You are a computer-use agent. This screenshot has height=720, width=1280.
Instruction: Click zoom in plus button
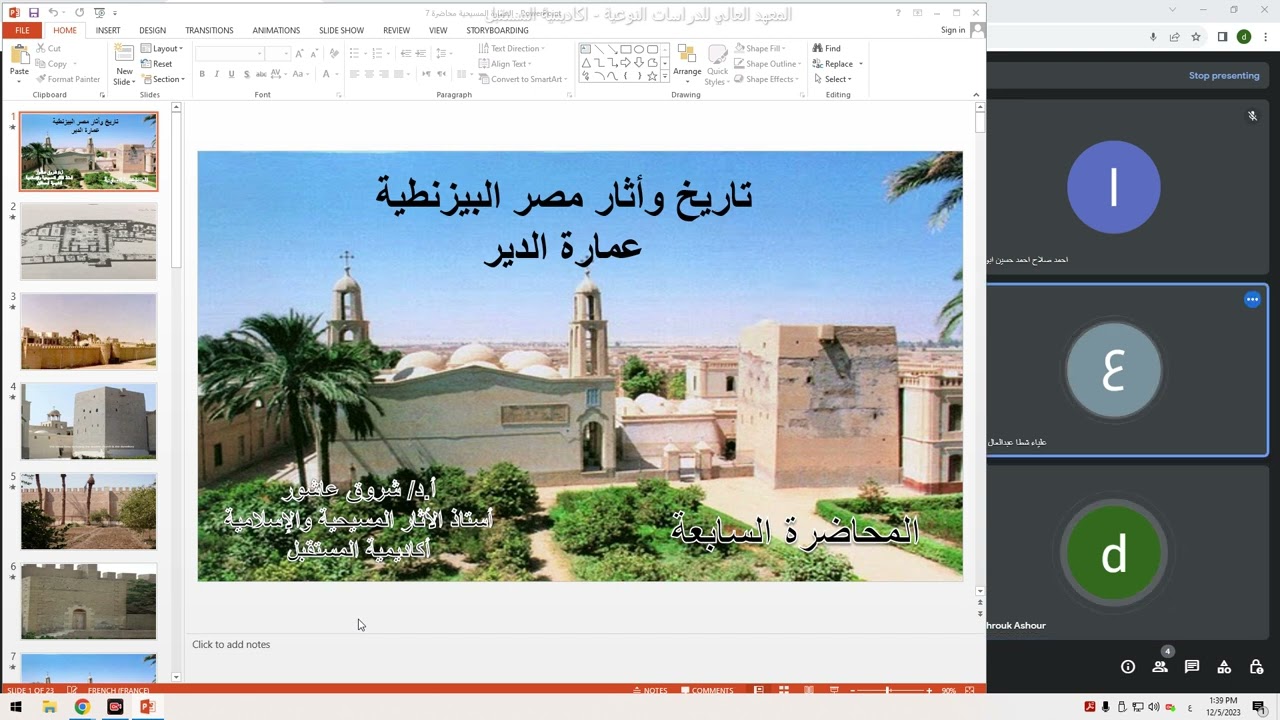point(929,690)
